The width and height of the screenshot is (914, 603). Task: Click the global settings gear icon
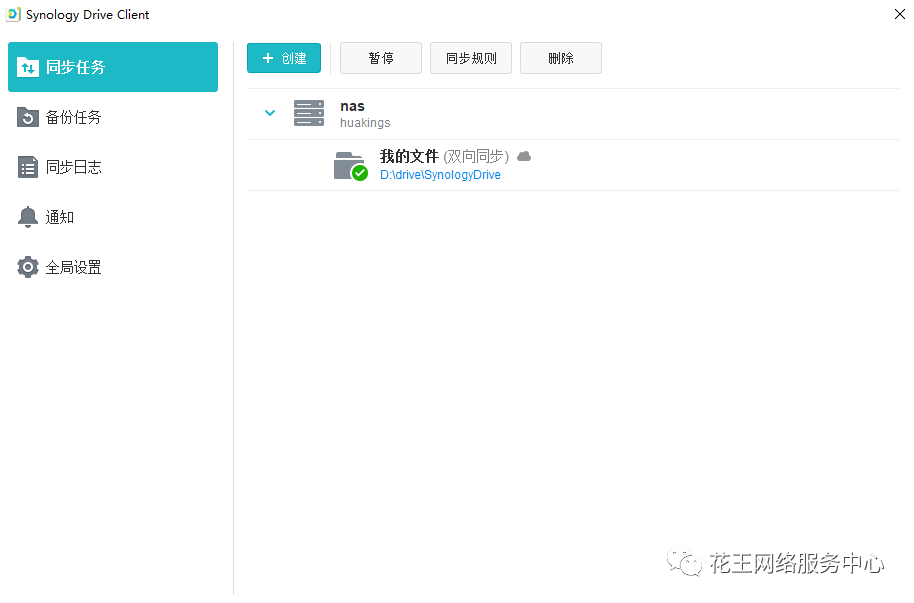coord(27,267)
